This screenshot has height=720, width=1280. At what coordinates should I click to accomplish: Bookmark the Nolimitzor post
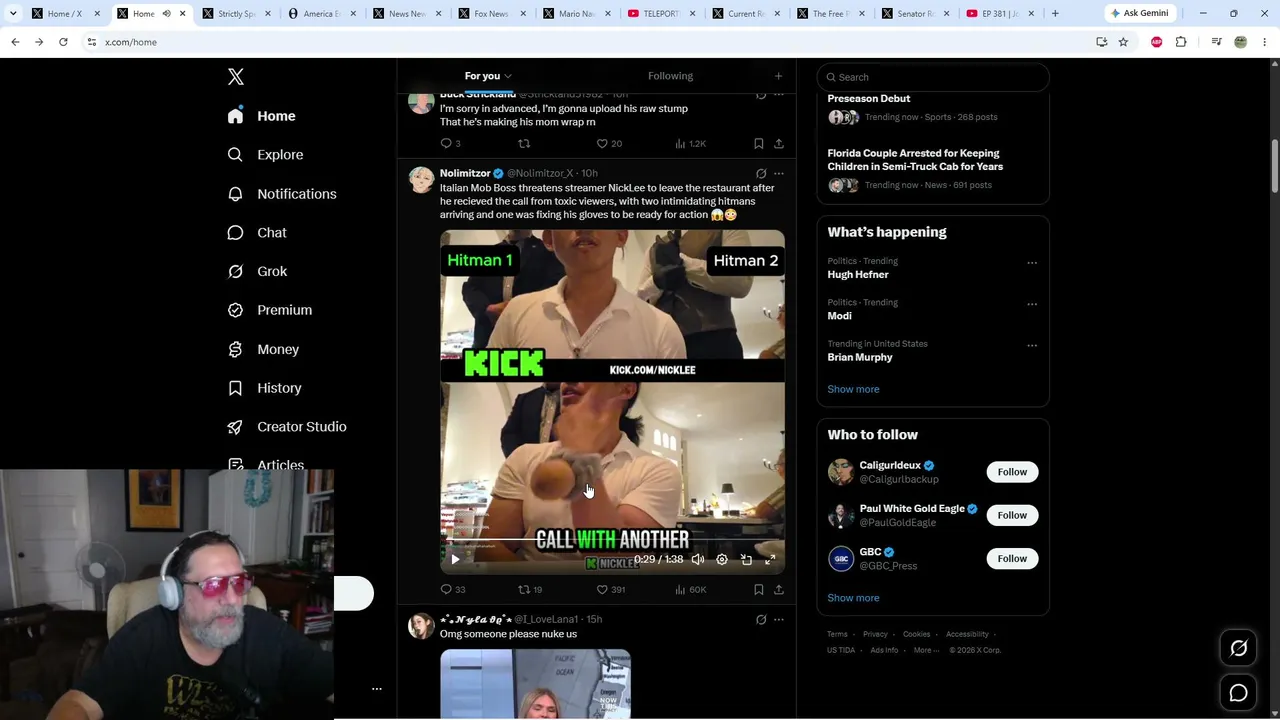[x=759, y=590]
